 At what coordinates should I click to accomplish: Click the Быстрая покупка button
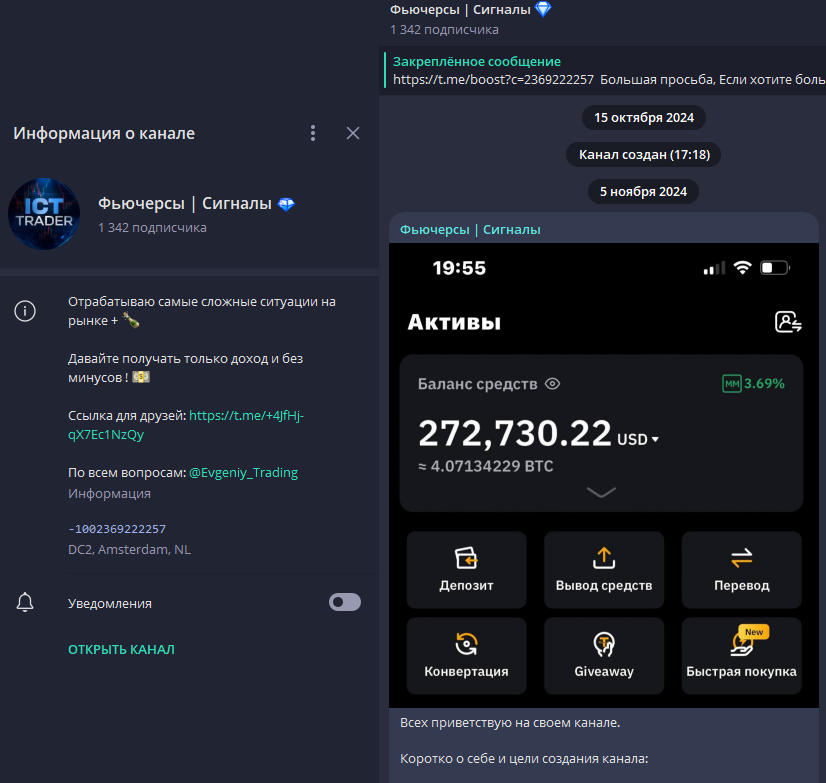[x=742, y=656]
